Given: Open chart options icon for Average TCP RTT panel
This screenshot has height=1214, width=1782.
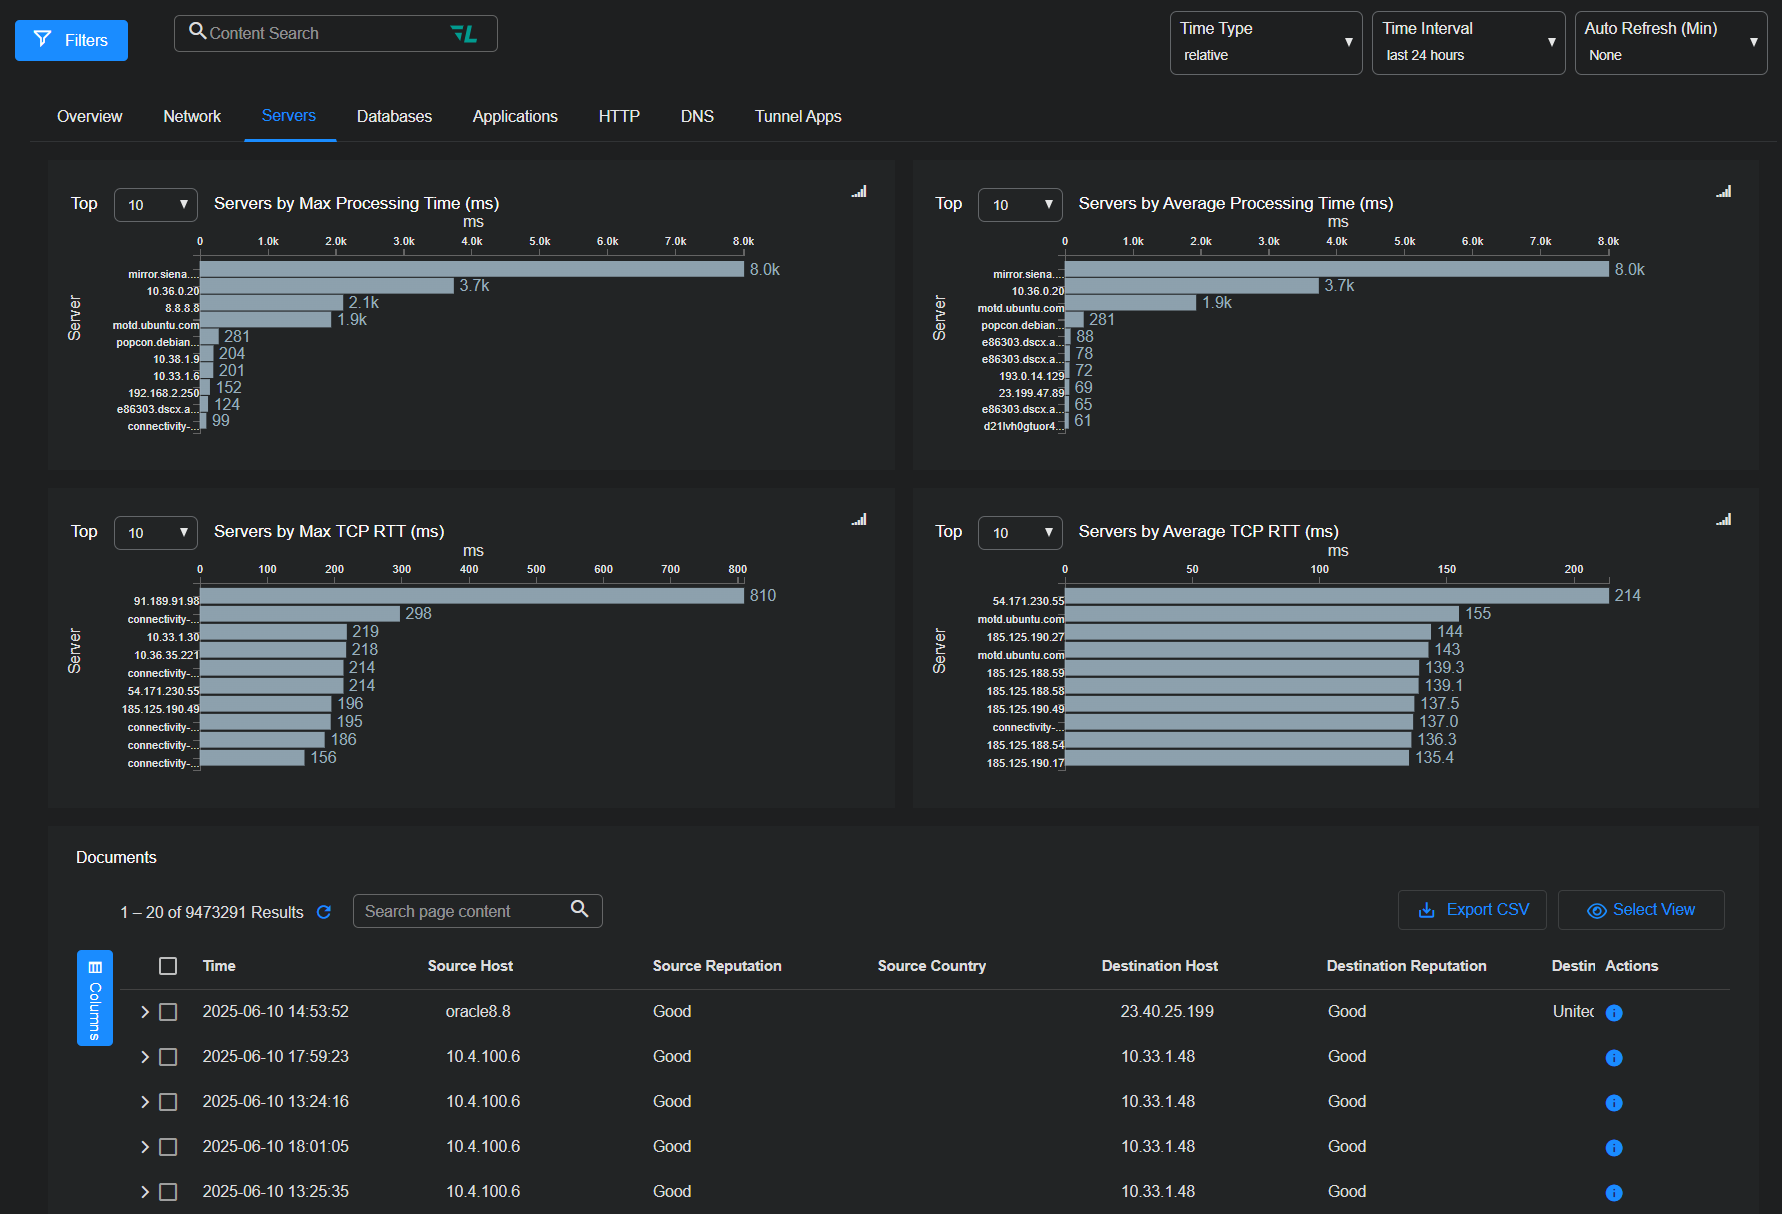Looking at the screenshot, I should click(1723, 520).
